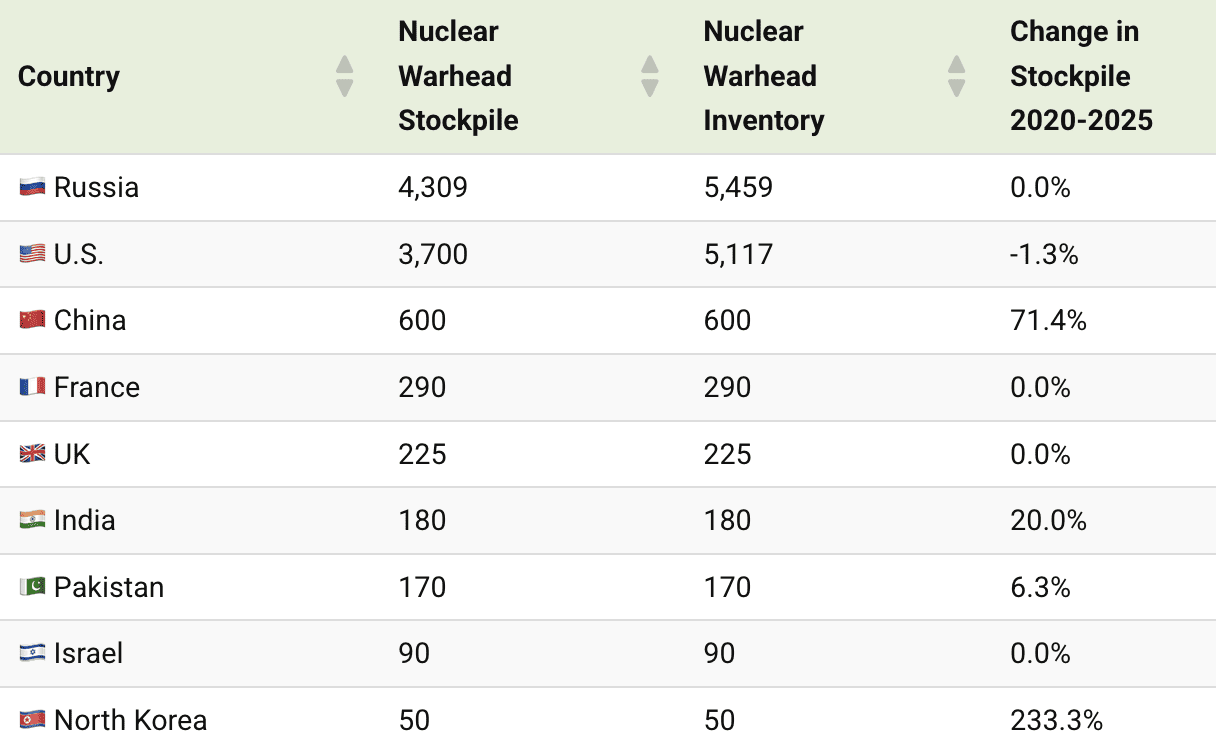Click the UK flag icon
Screen dimensions: 1216x750
[x=32, y=454]
